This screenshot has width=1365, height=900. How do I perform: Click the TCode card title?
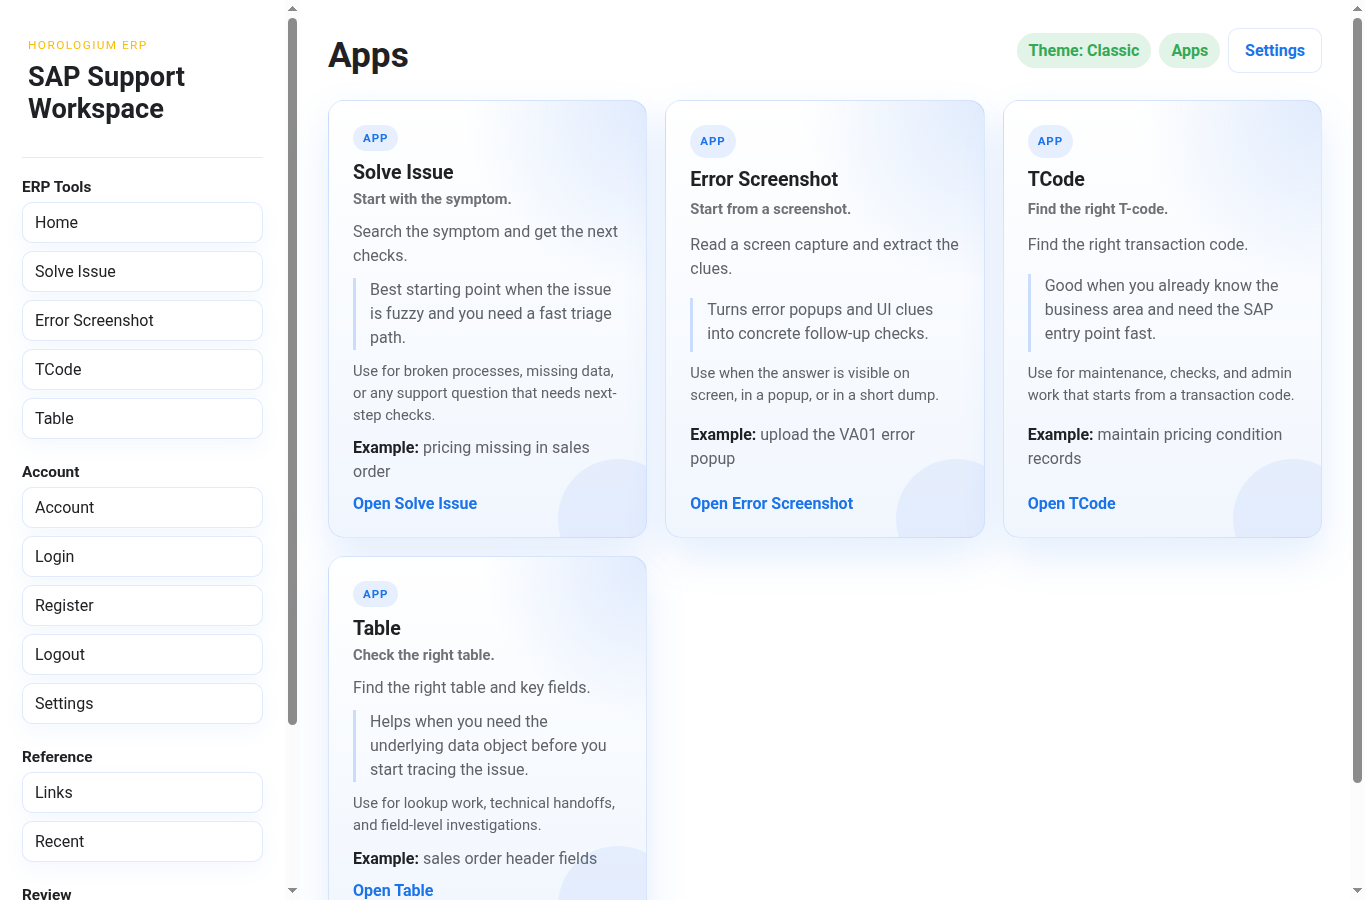coord(1056,179)
